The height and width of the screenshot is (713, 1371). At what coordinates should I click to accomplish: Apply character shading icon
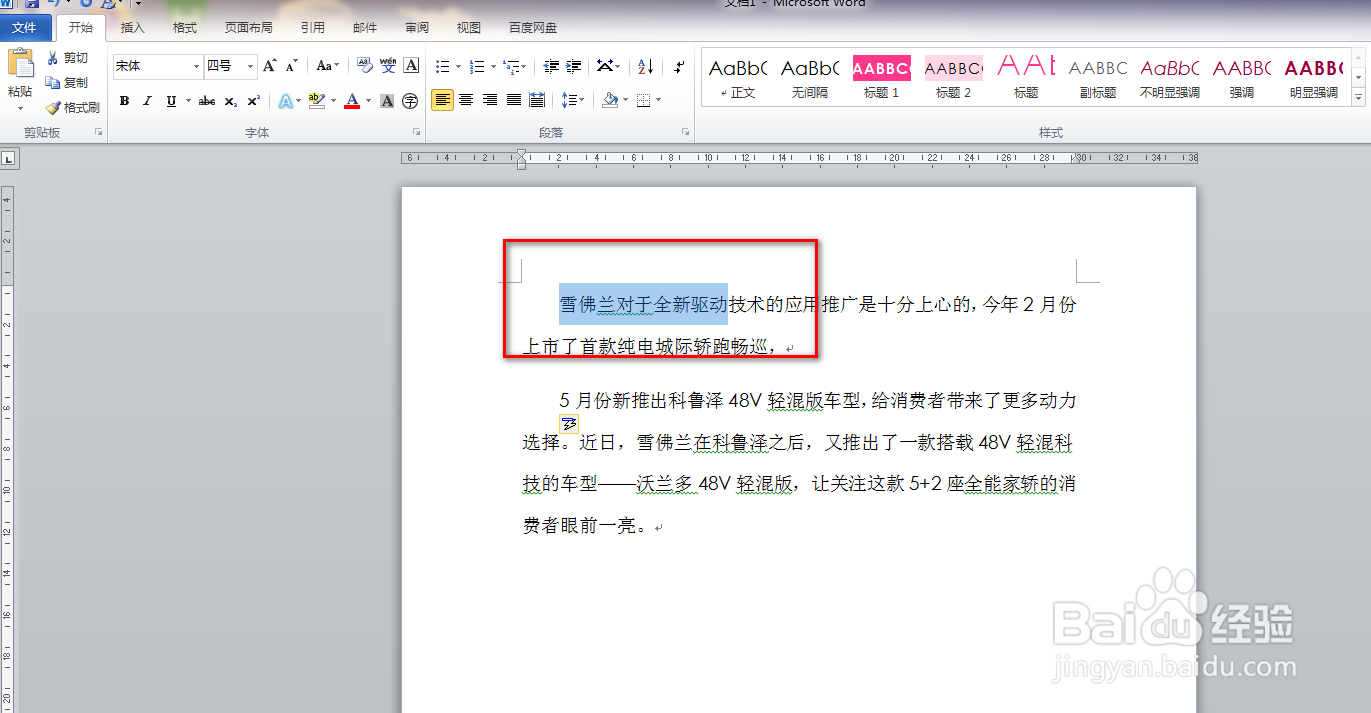[x=387, y=101]
